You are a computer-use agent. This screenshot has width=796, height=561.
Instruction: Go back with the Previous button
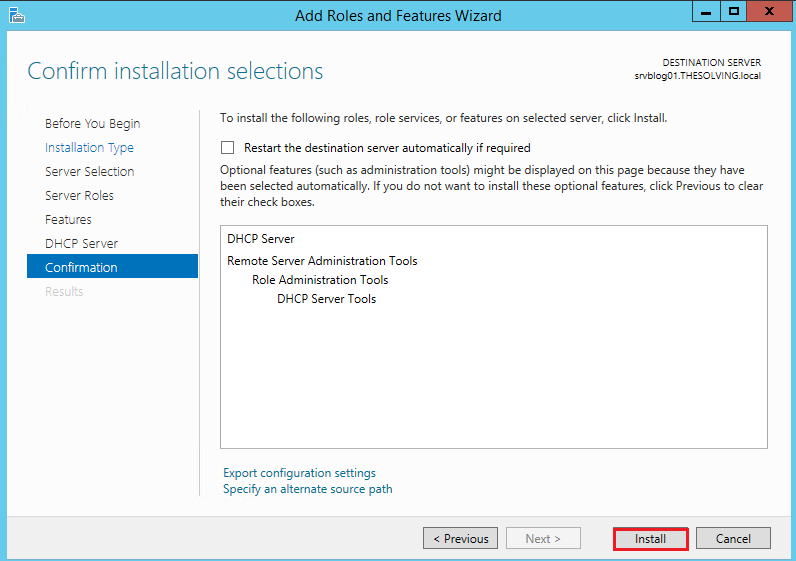tap(460, 539)
